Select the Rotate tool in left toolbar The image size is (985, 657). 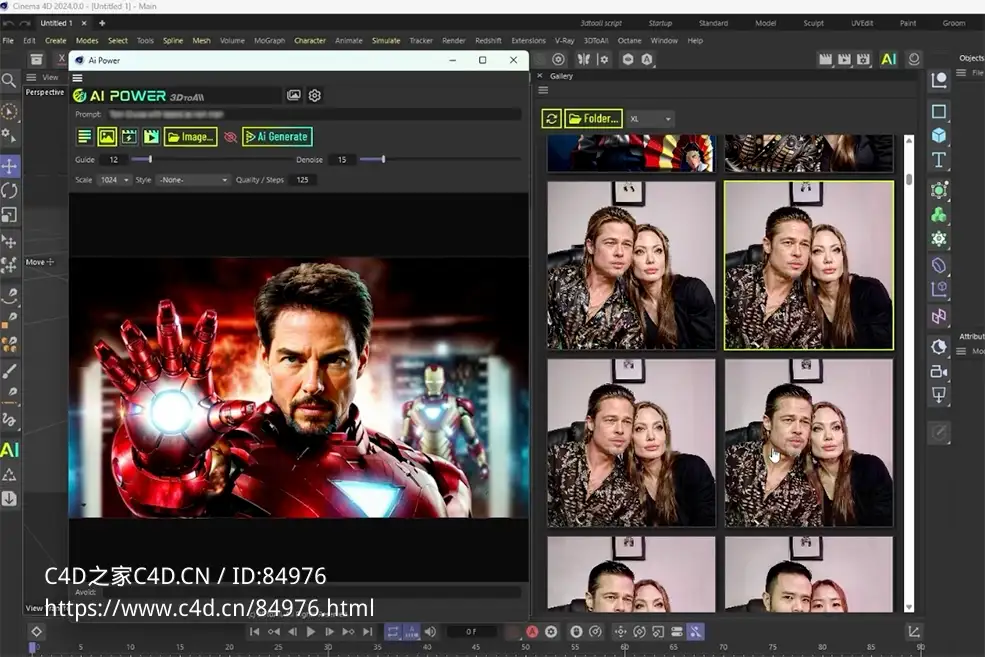click(9, 190)
